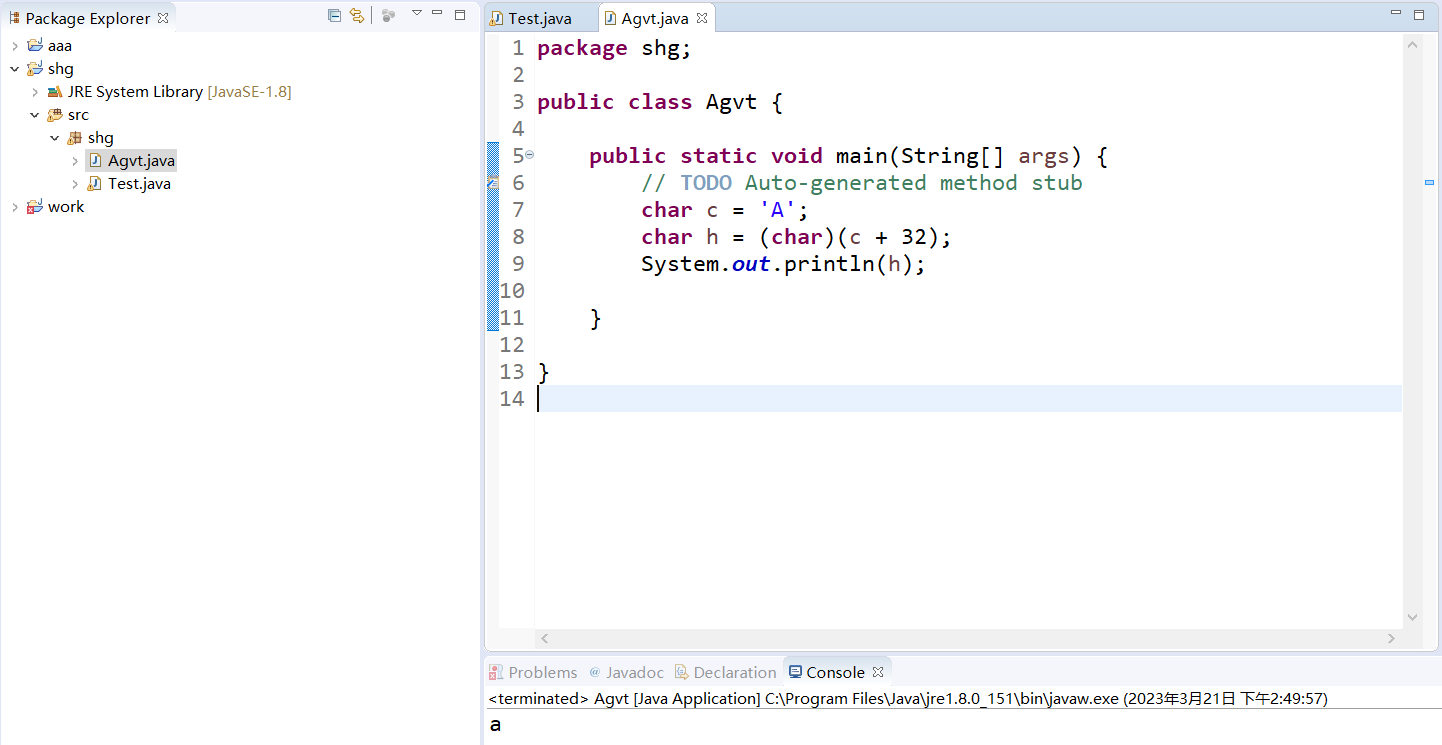Collapse the shg project node
Image resolution: width=1442 pixels, height=745 pixels.
[15, 69]
